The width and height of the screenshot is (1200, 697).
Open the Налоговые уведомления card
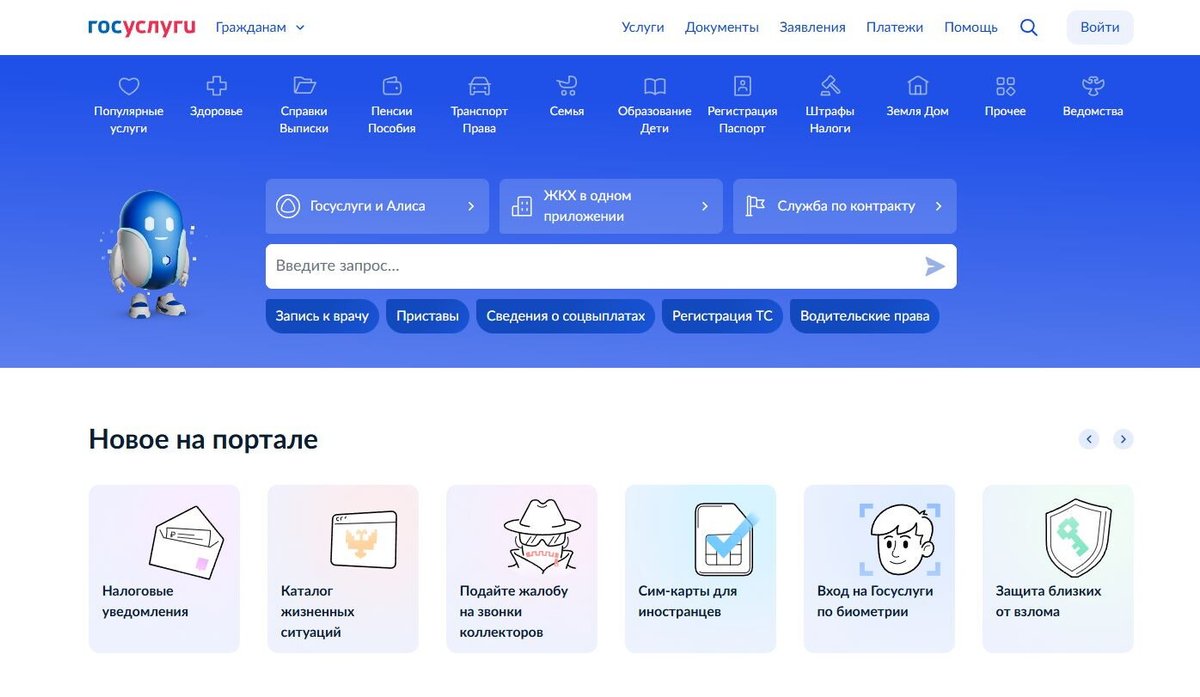coord(164,569)
